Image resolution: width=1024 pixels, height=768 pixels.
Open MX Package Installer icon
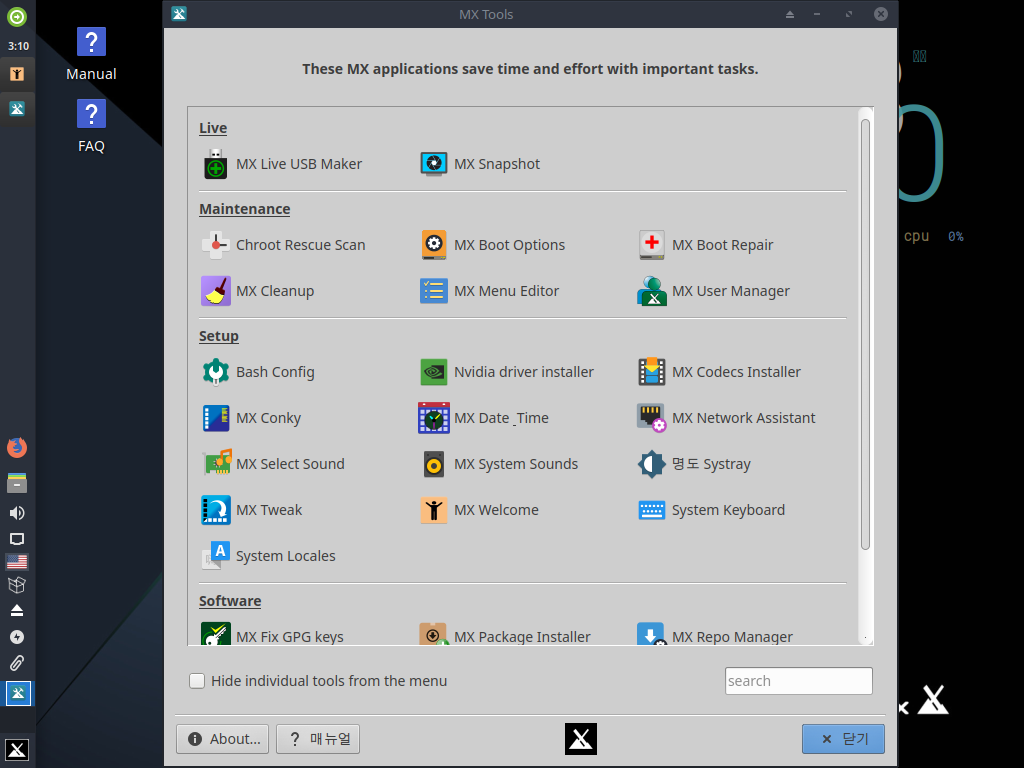pos(434,633)
